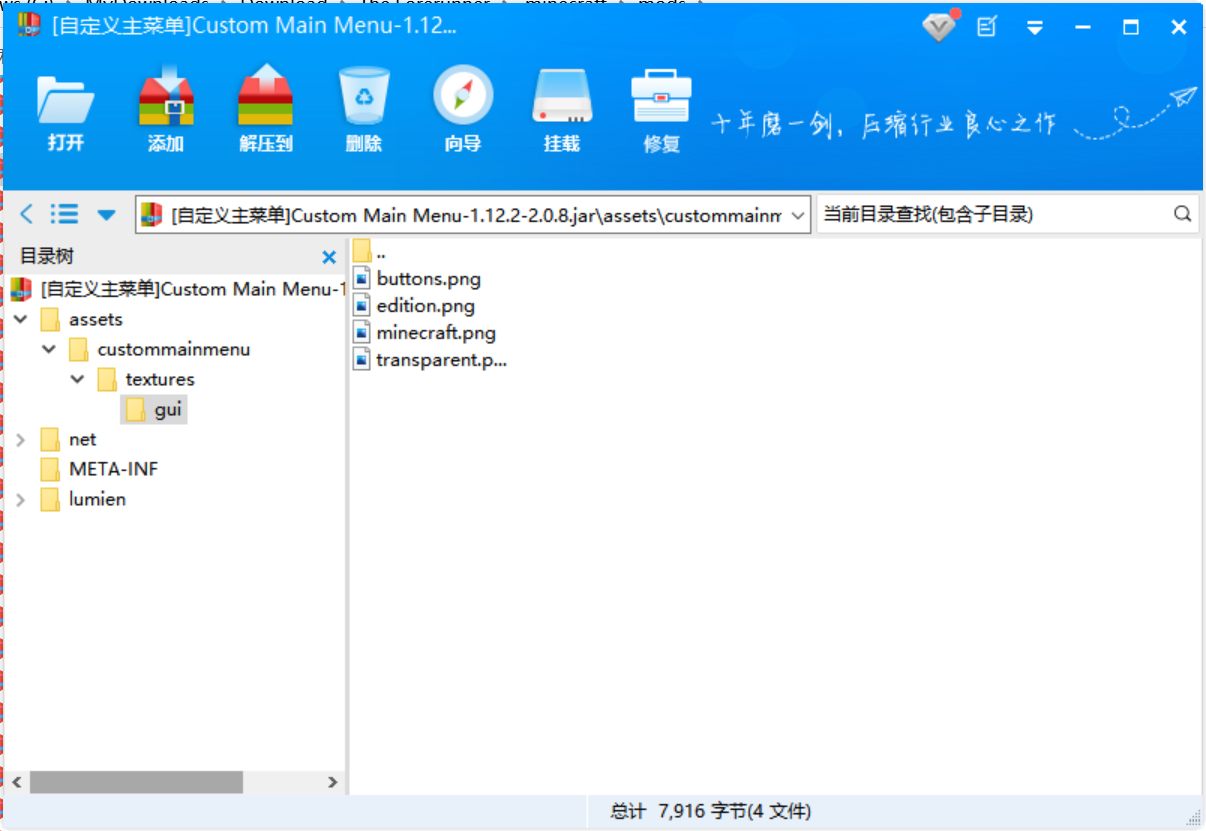Go up via the '..' parent folder entry
This screenshot has width=1206, height=831.
pyautogui.click(x=370, y=252)
